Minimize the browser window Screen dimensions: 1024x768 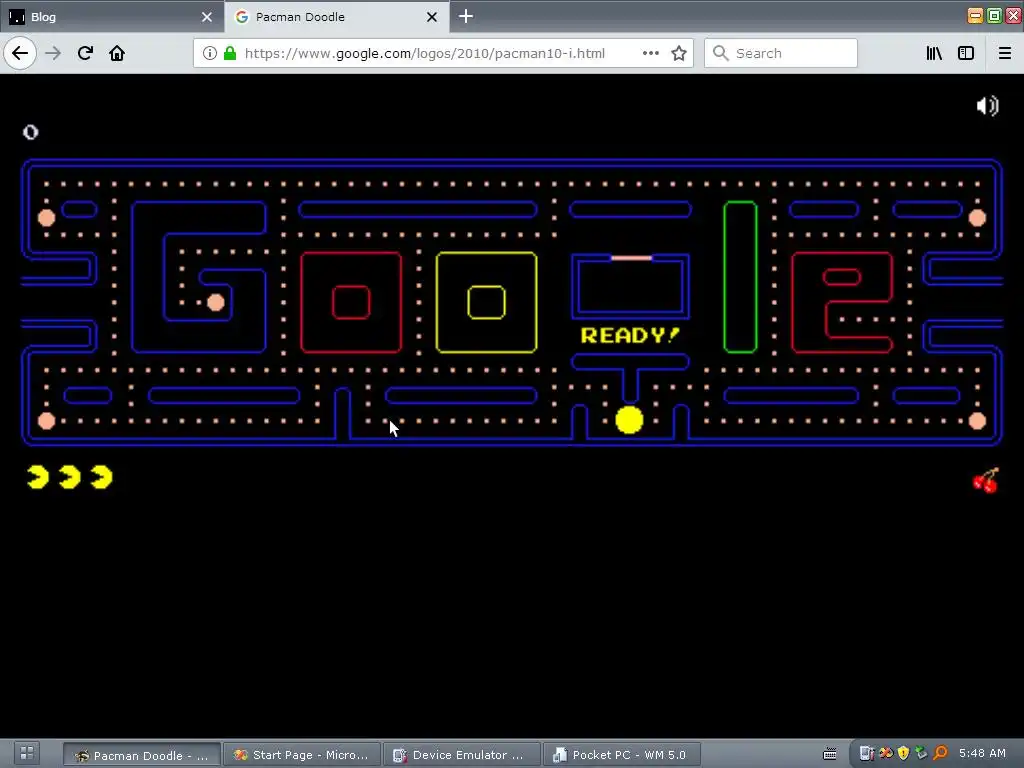[x=975, y=16]
